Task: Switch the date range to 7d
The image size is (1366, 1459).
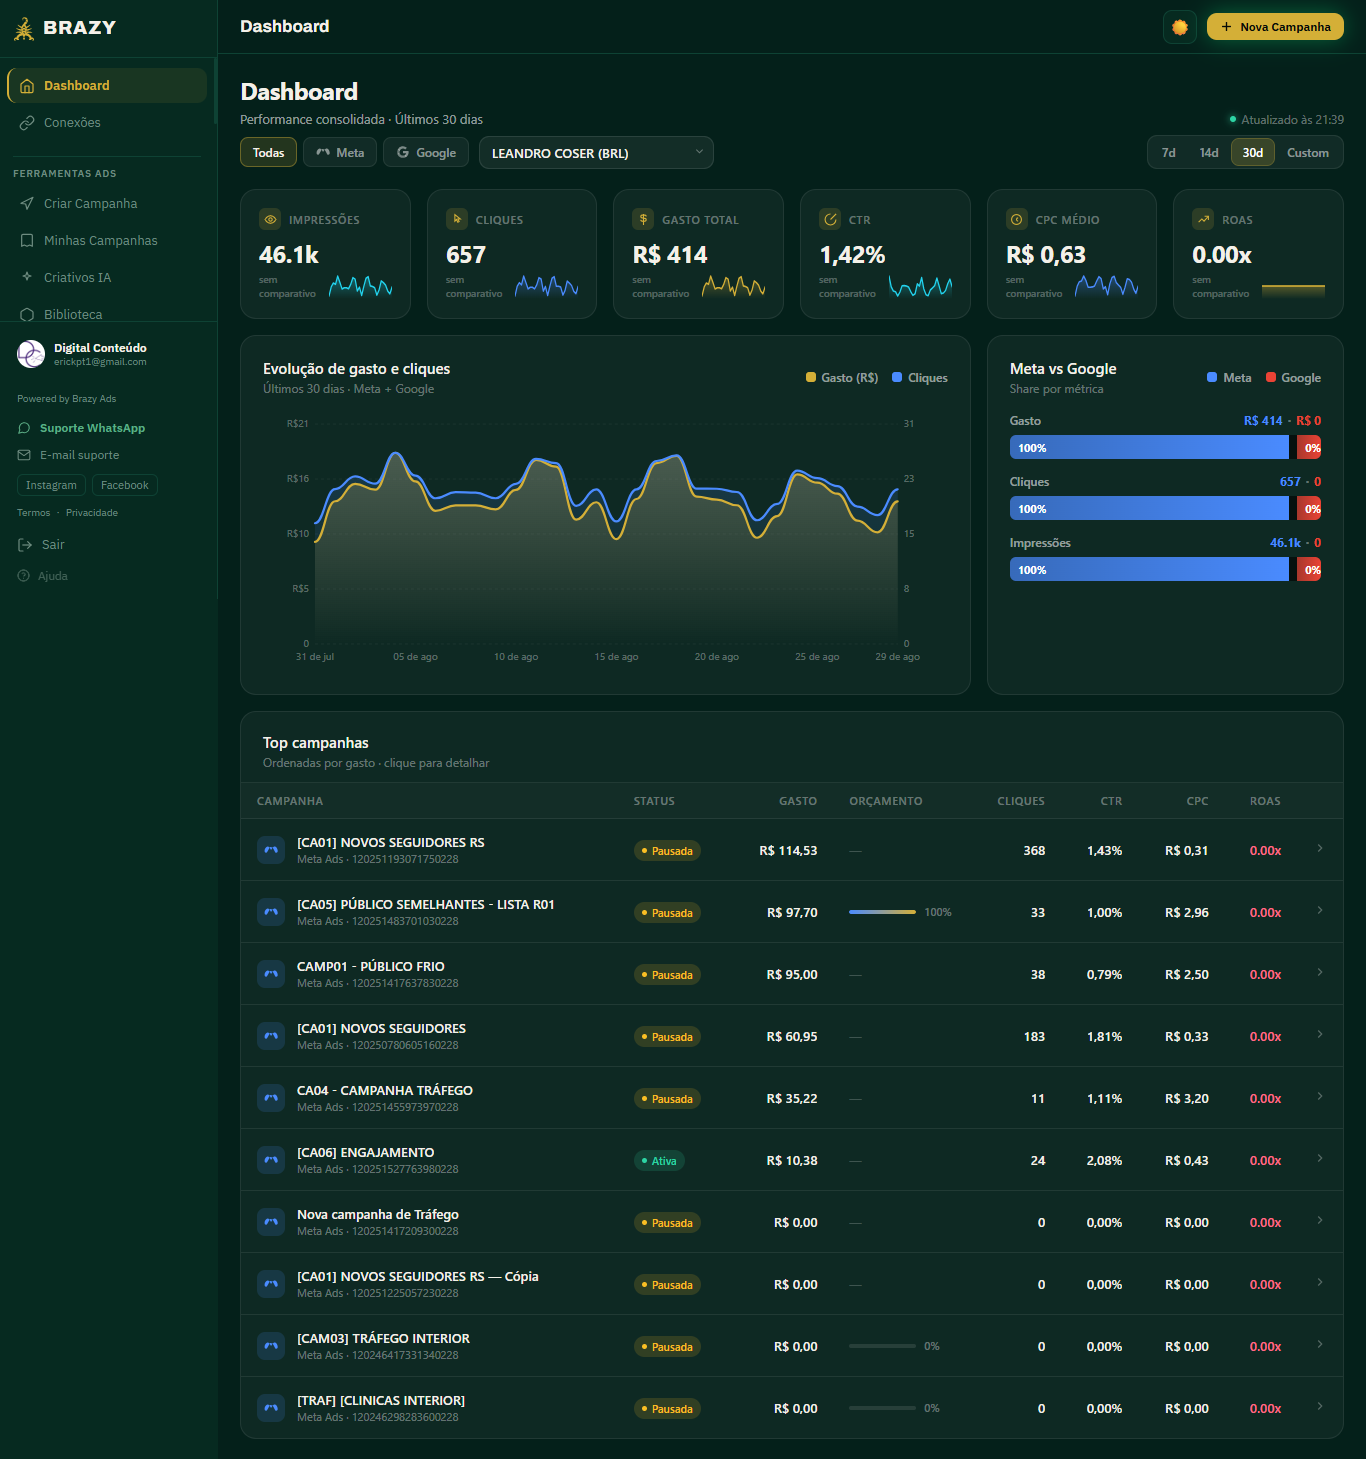Action: [x=1169, y=153]
